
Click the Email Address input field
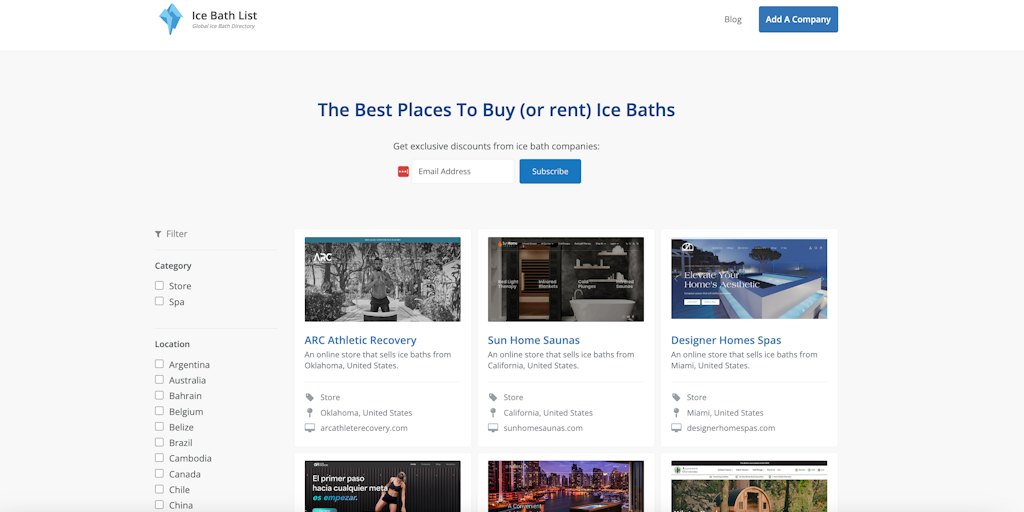pos(463,171)
